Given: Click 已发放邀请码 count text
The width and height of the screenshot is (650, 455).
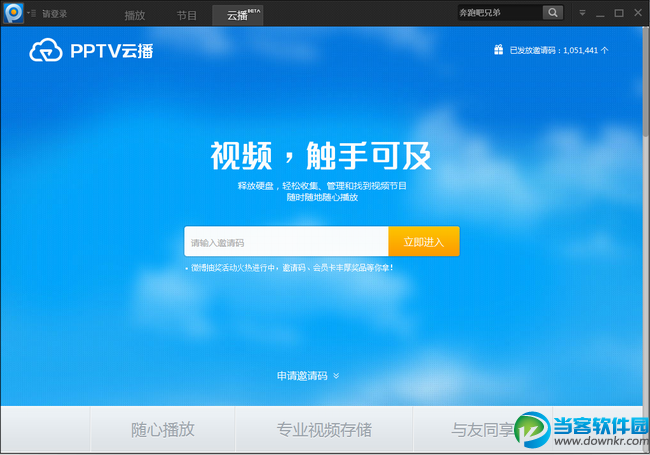Looking at the screenshot, I should pyautogui.click(x=559, y=51).
